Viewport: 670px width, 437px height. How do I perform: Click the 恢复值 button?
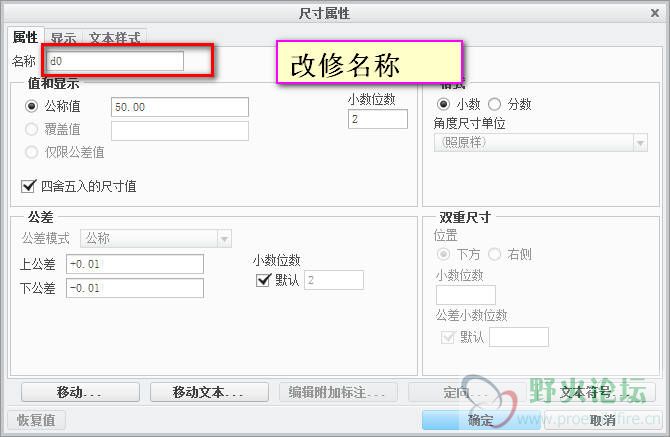(x=37, y=420)
